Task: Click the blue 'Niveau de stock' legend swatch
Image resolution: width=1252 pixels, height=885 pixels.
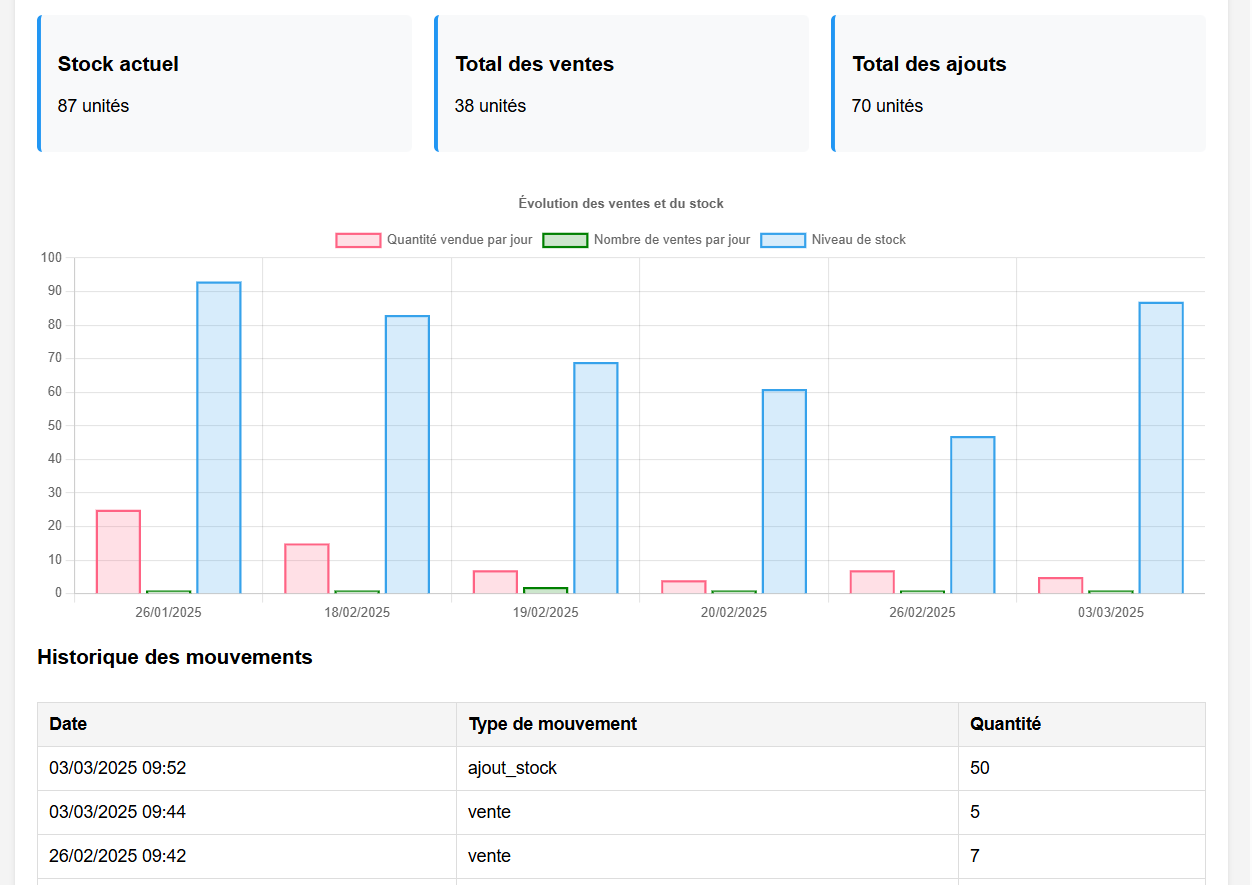Action: 783,240
